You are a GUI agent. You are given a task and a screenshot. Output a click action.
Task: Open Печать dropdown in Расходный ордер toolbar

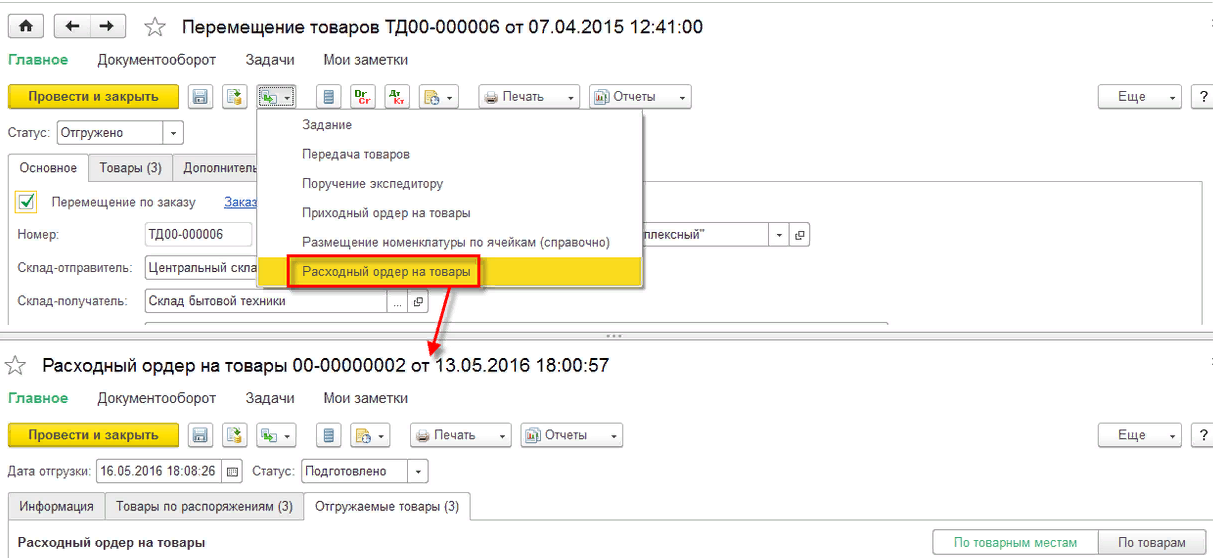[460, 436]
